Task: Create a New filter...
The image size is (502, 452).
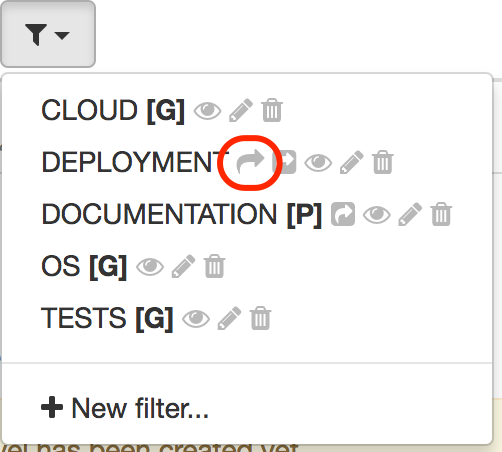Action: point(125,408)
